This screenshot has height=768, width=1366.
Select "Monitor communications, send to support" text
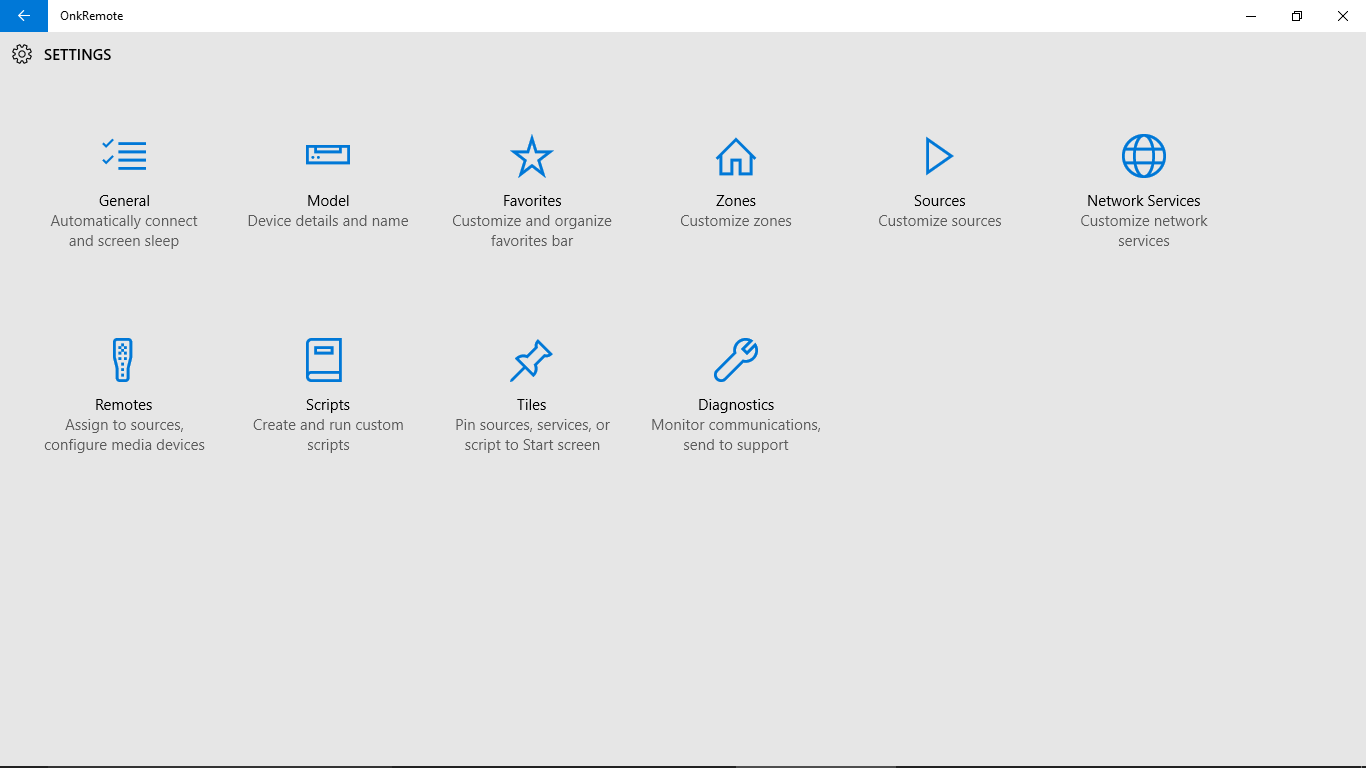point(736,435)
